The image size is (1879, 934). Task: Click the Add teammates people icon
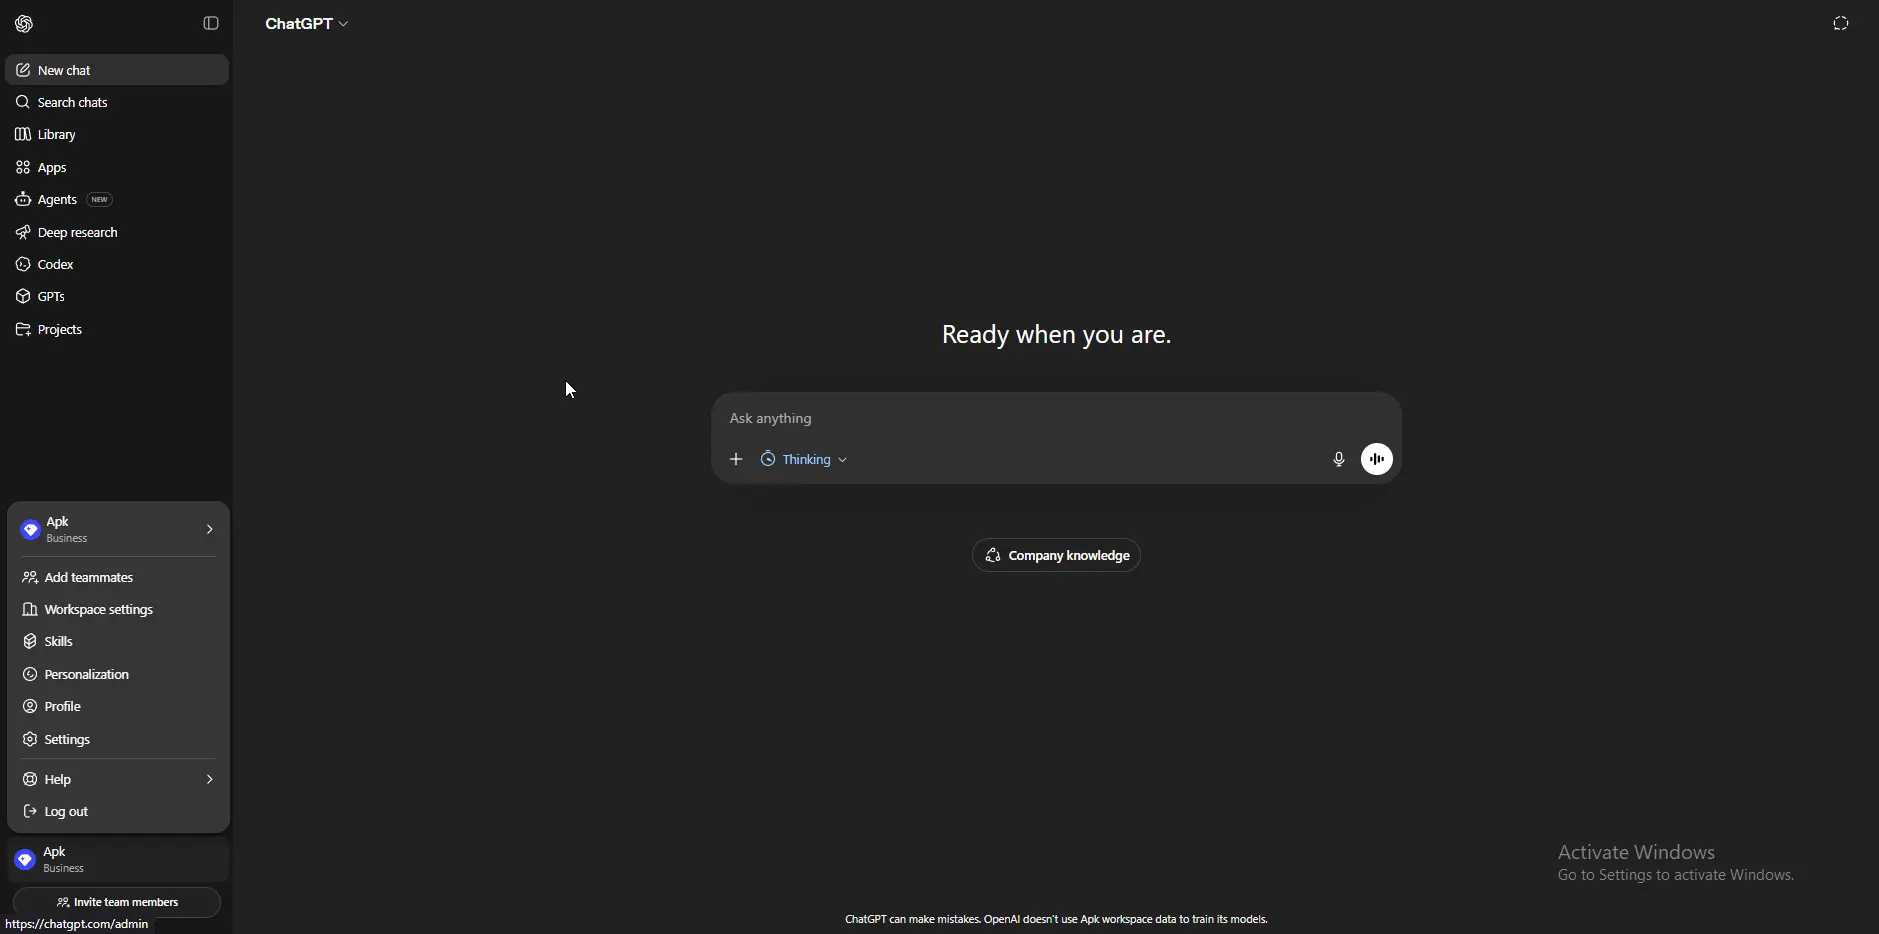[30, 577]
